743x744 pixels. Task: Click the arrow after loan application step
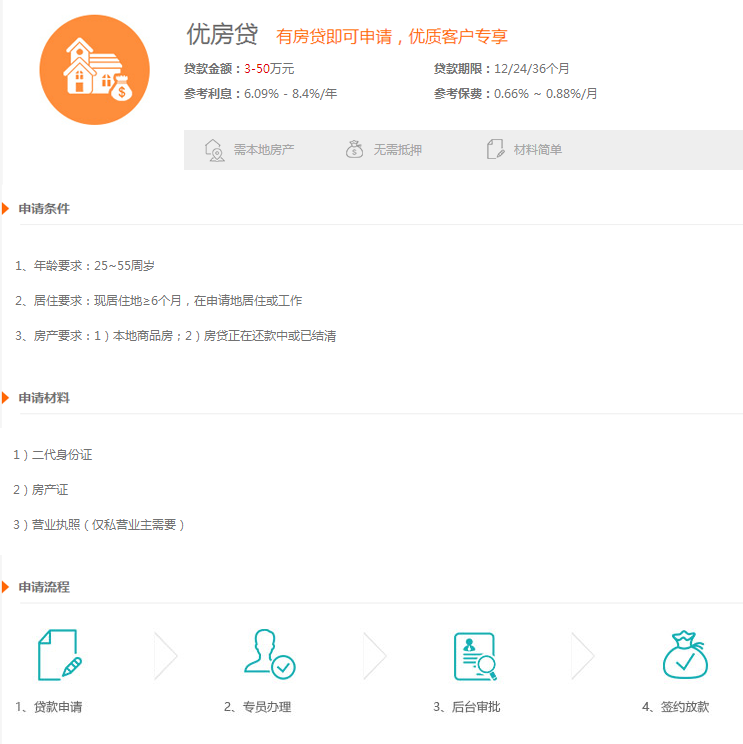coord(166,656)
